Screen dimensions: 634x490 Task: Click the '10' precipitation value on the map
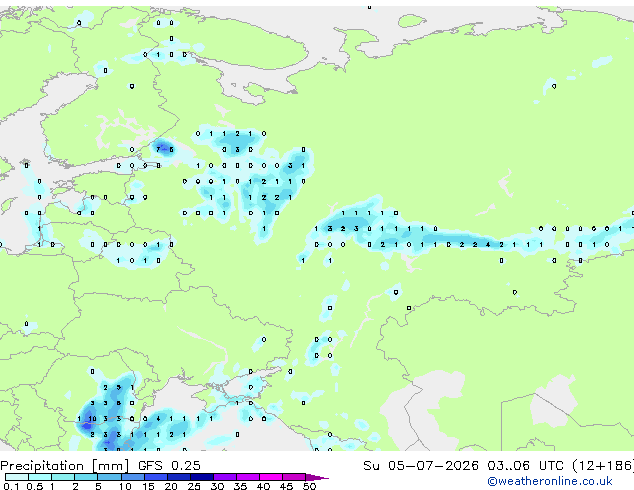(92, 419)
